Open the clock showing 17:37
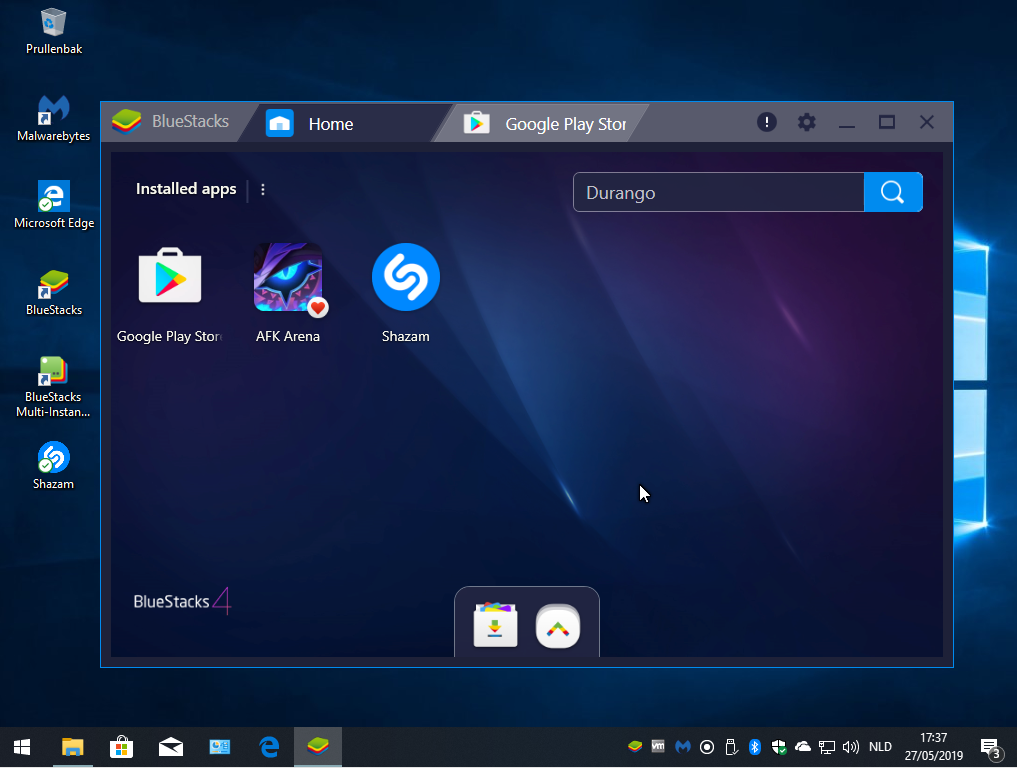The width and height of the screenshot is (1017, 768). 933,747
